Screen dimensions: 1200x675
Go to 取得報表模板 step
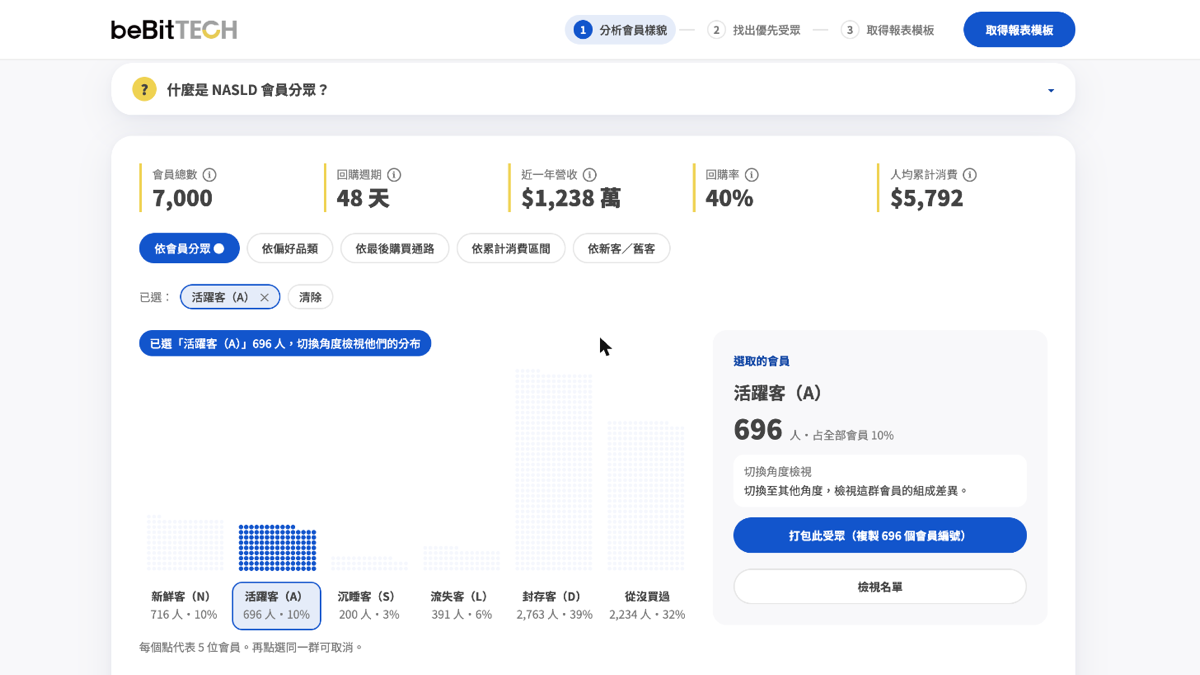point(888,30)
